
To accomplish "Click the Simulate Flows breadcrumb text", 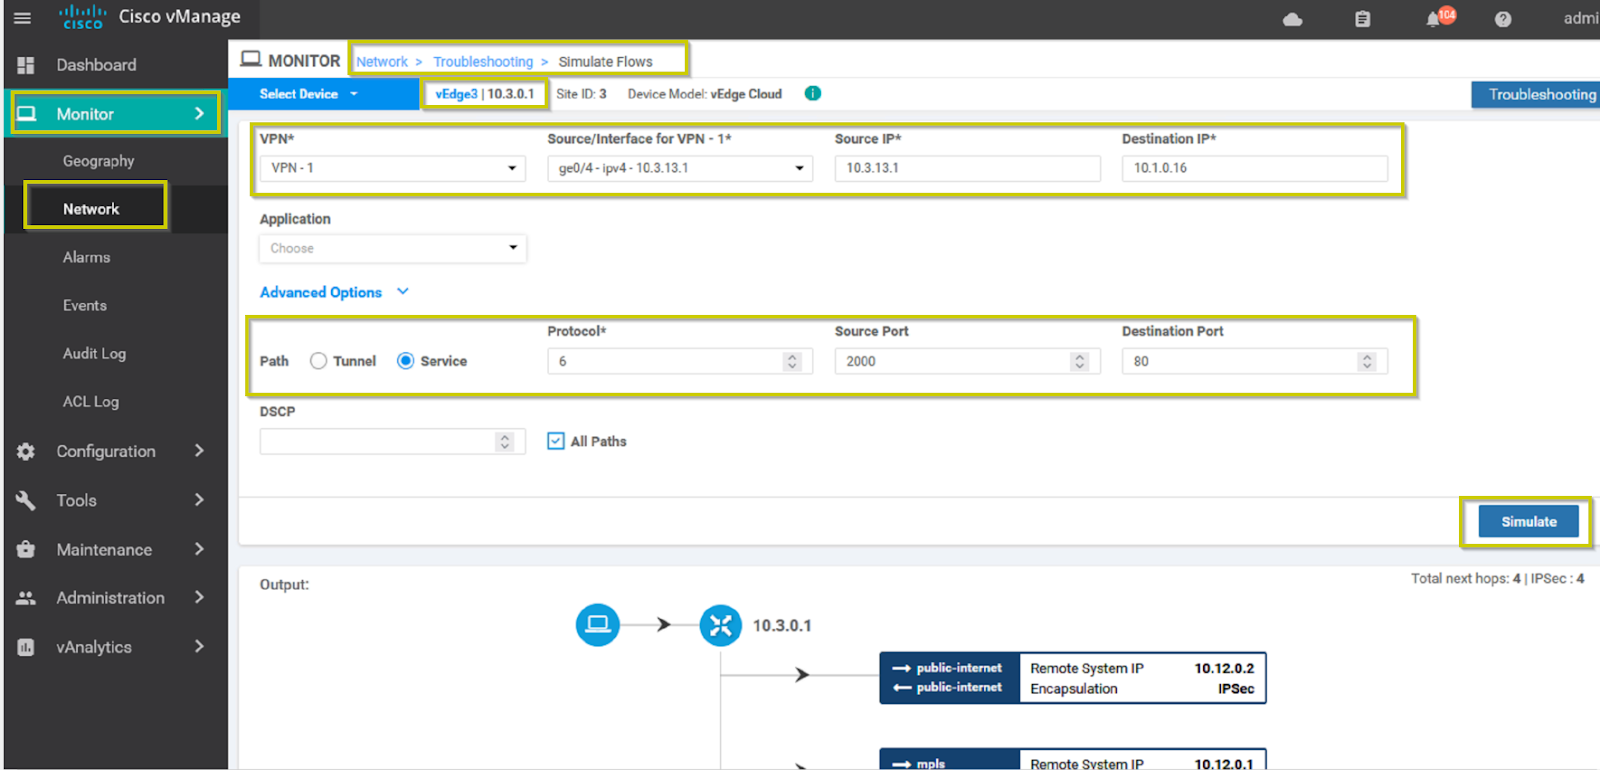I will point(605,61).
